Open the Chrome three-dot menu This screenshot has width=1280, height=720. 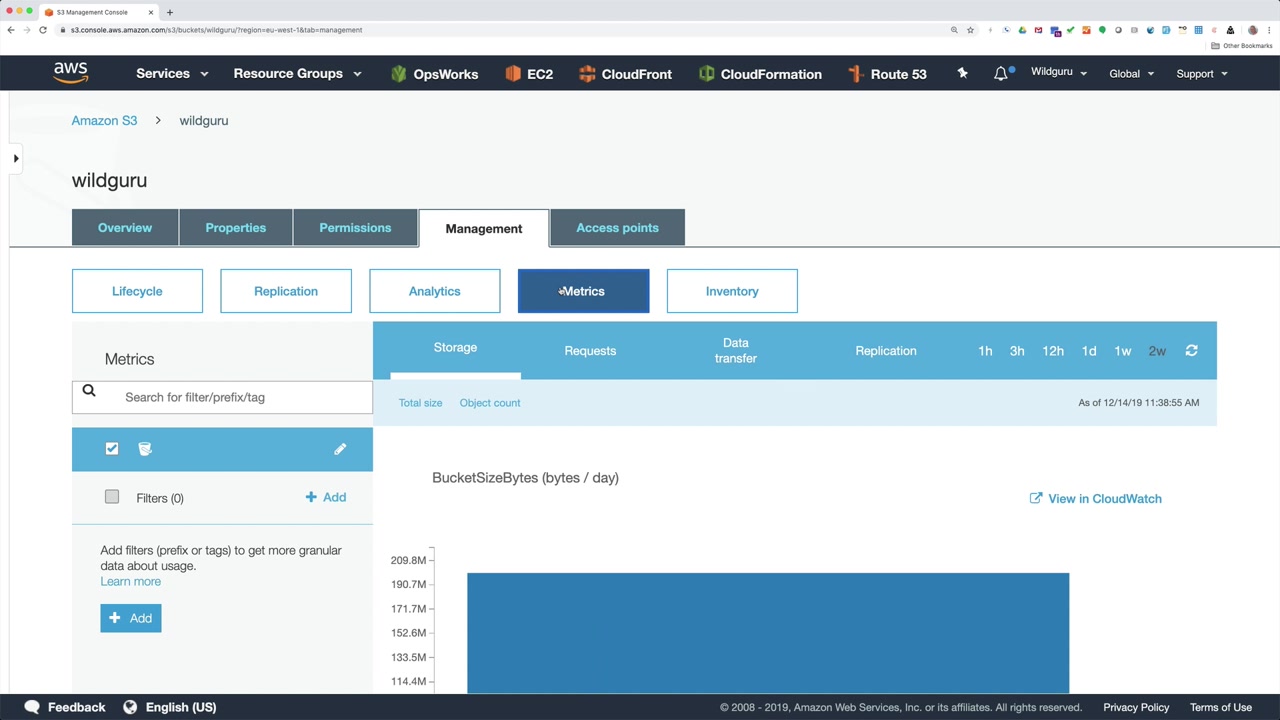[x=1270, y=30]
